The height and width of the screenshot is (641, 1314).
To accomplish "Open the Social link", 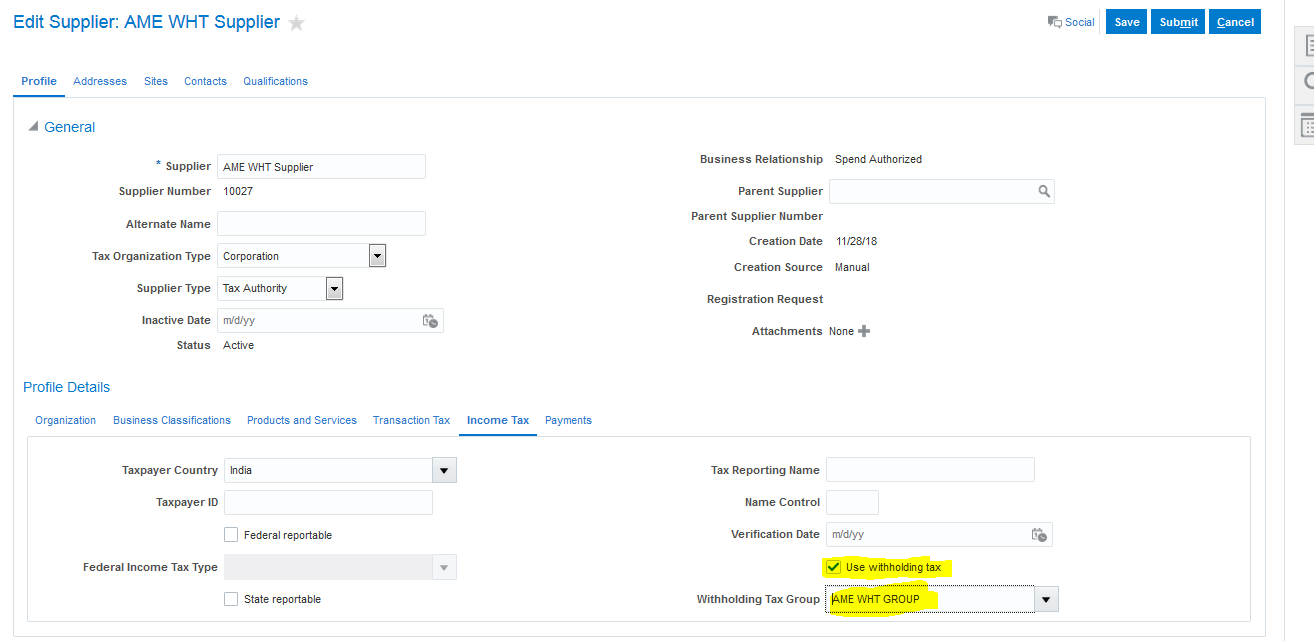I will click(1080, 22).
